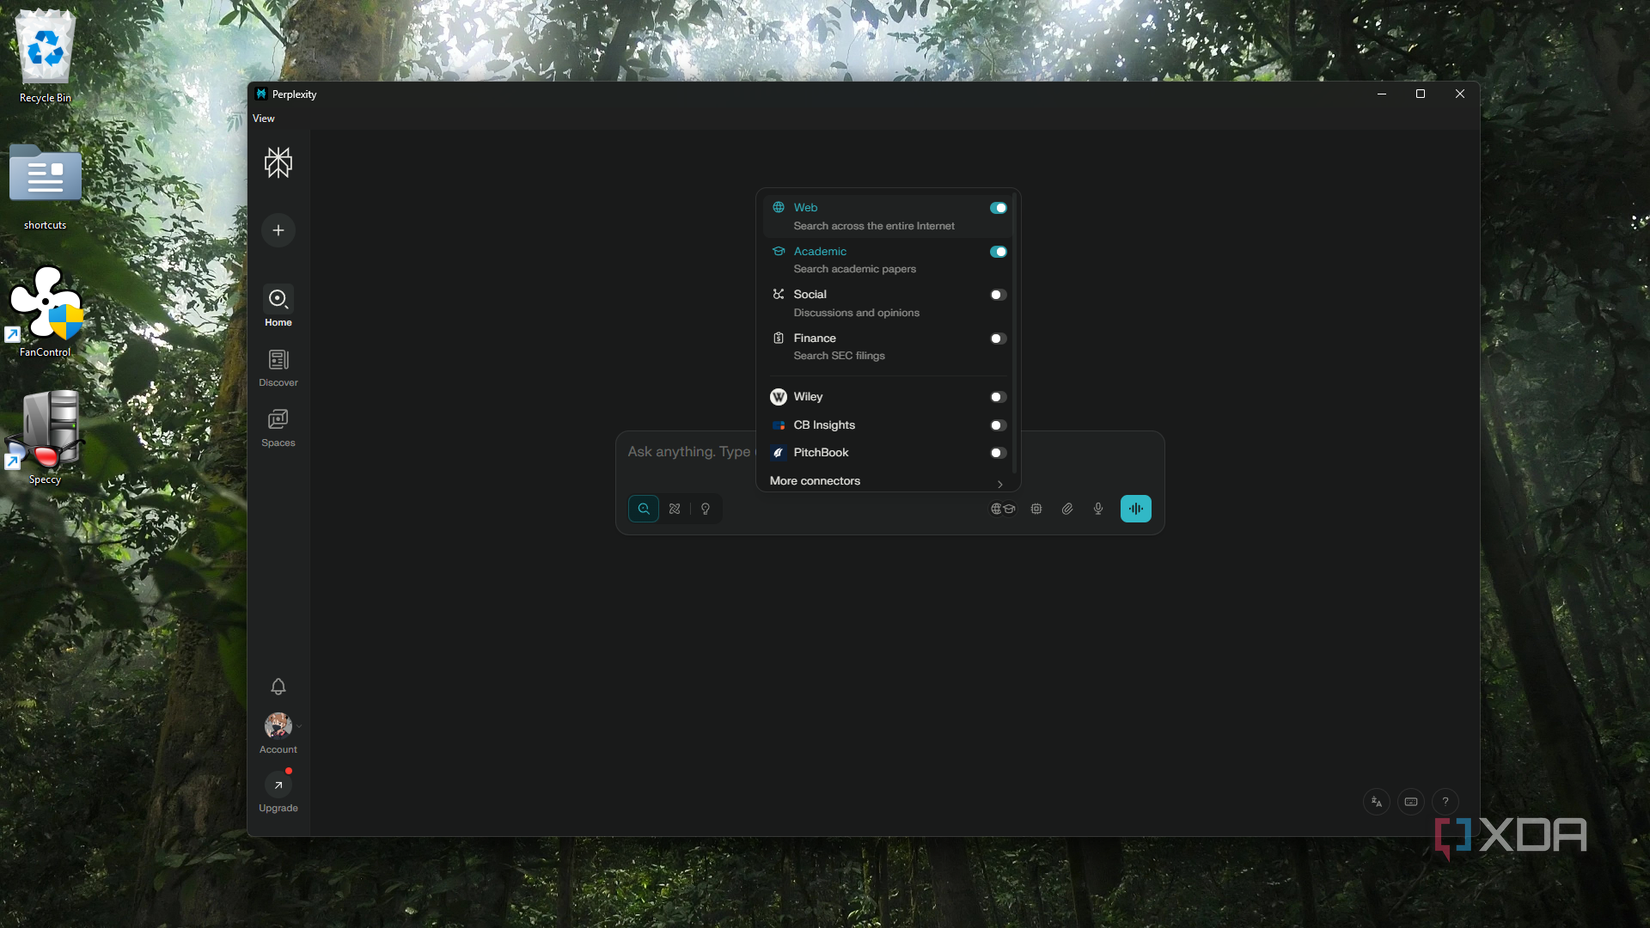Click the Upgrade label in sidebar
The width and height of the screenshot is (1650, 928).
click(278, 808)
